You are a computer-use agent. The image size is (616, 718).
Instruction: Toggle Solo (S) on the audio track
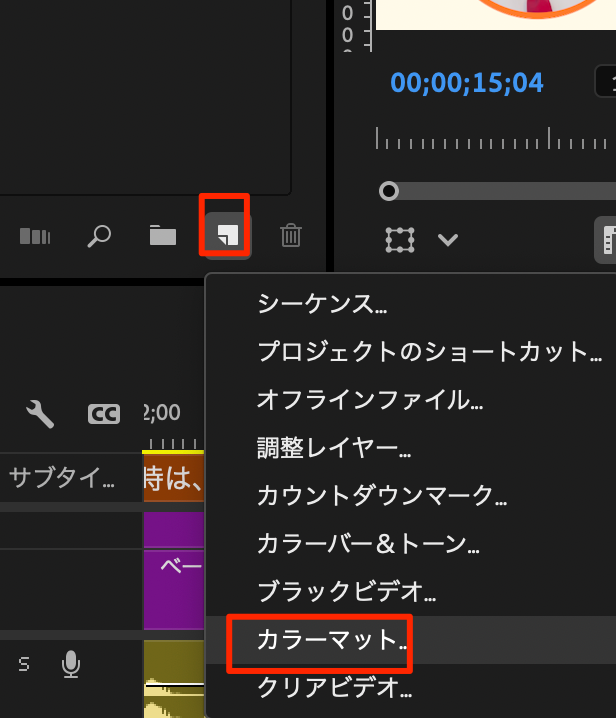tap(24, 663)
